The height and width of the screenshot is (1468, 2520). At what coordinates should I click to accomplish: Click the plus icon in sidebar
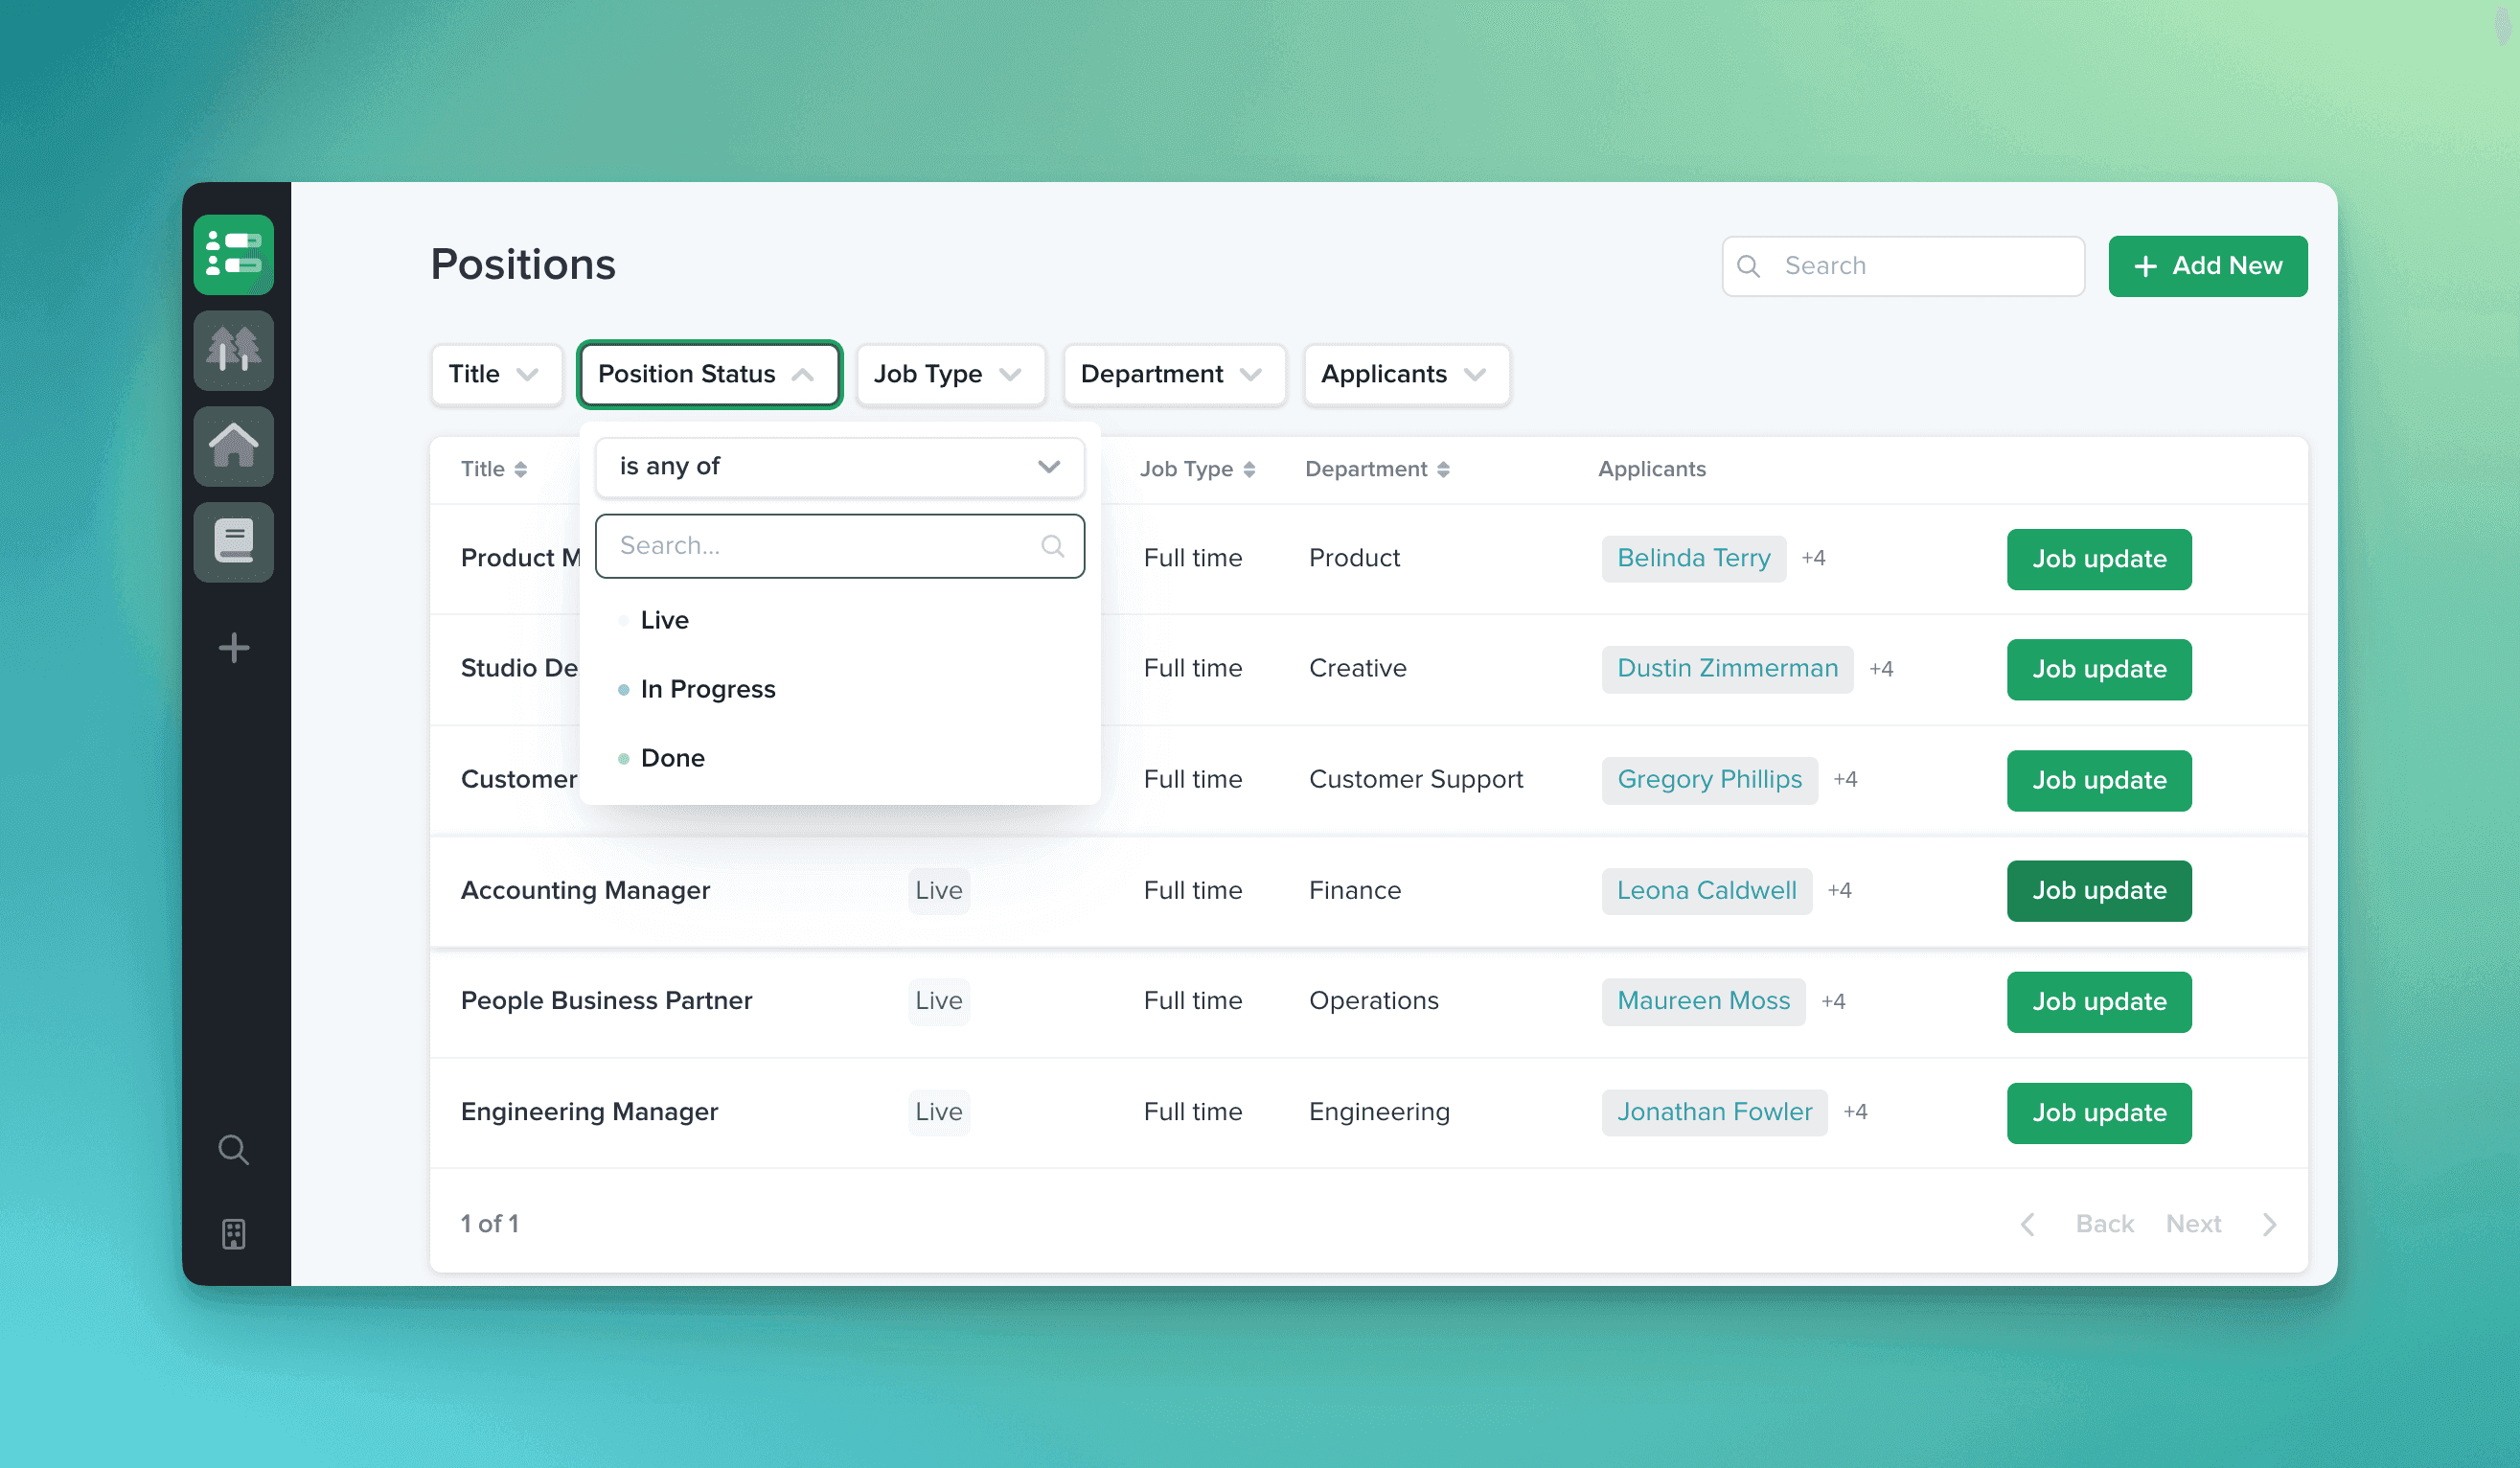(x=233, y=648)
